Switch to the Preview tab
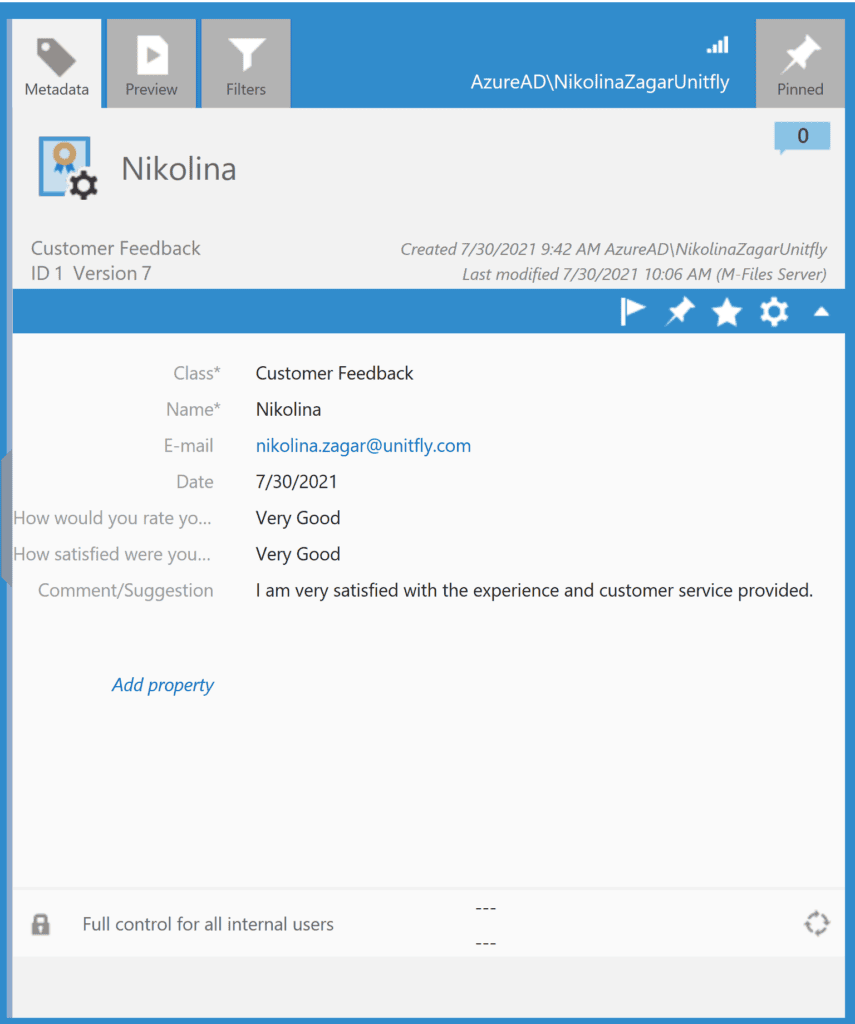The image size is (855, 1024). click(x=152, y=63)
